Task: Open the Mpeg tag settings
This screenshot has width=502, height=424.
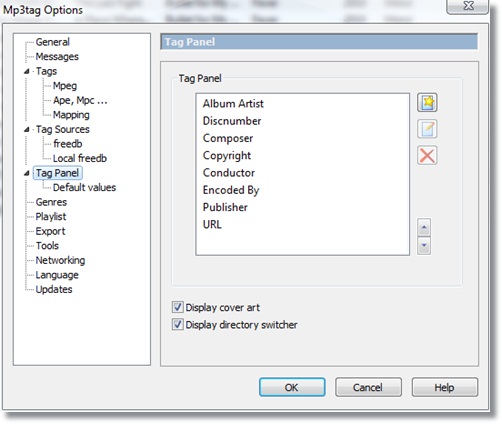Action: (x=65, y=86)
